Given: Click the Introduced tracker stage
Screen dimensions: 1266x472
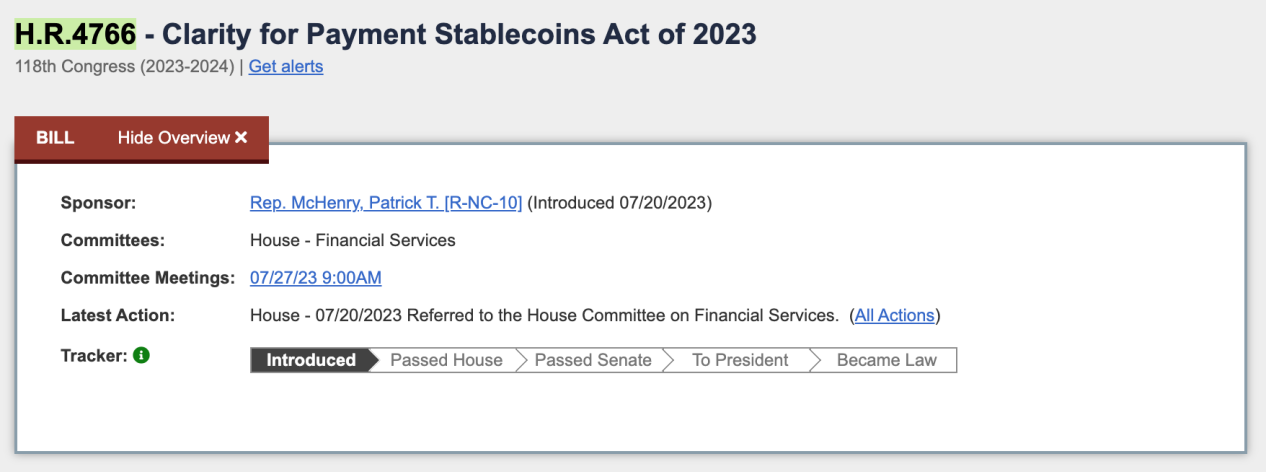Looking at the screenshot, I should pos(311,360).
